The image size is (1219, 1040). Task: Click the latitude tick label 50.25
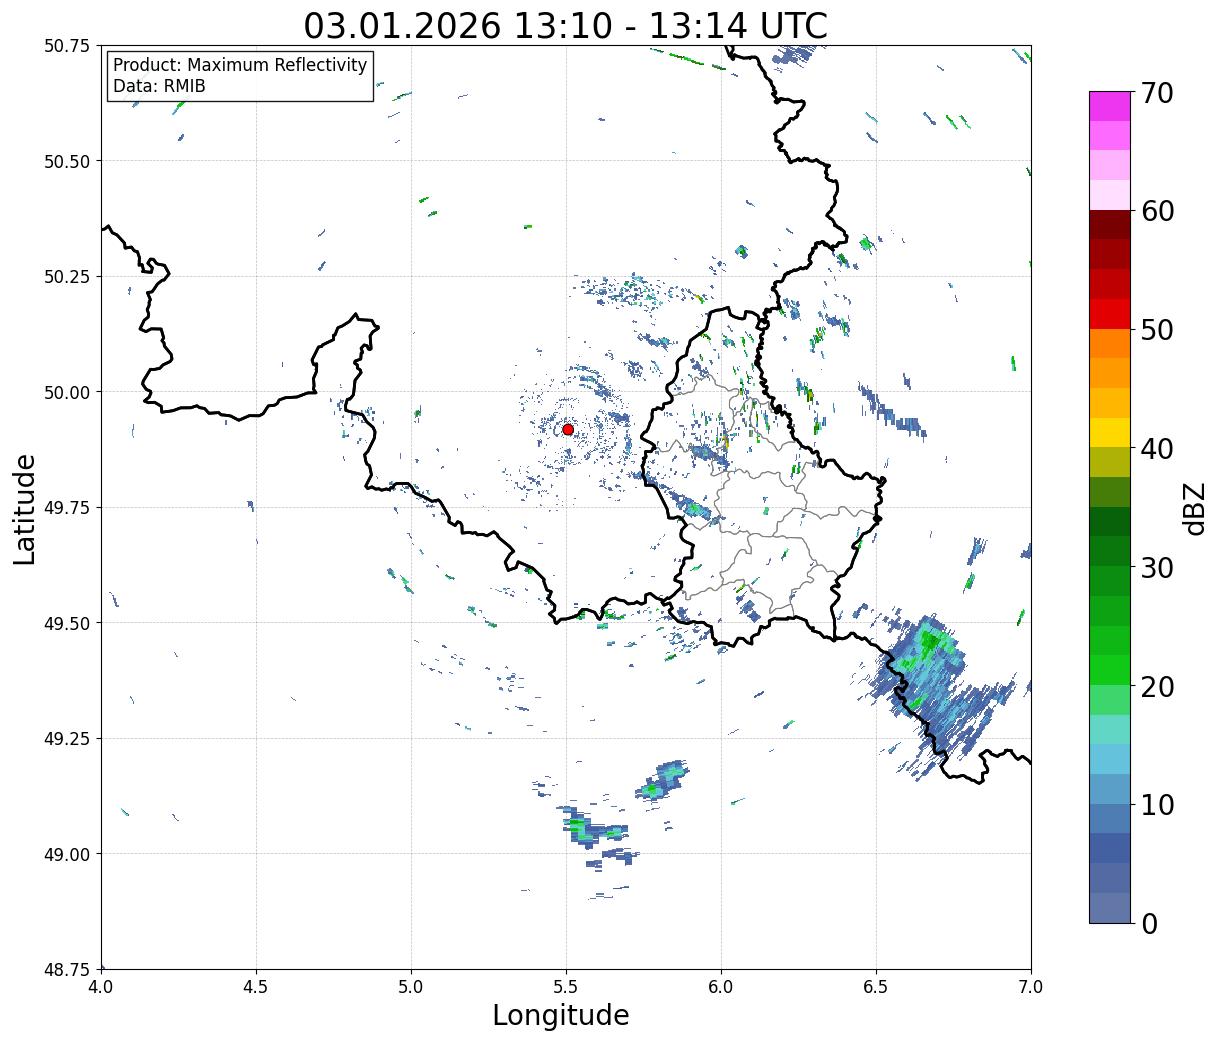(x=66, y=277)
